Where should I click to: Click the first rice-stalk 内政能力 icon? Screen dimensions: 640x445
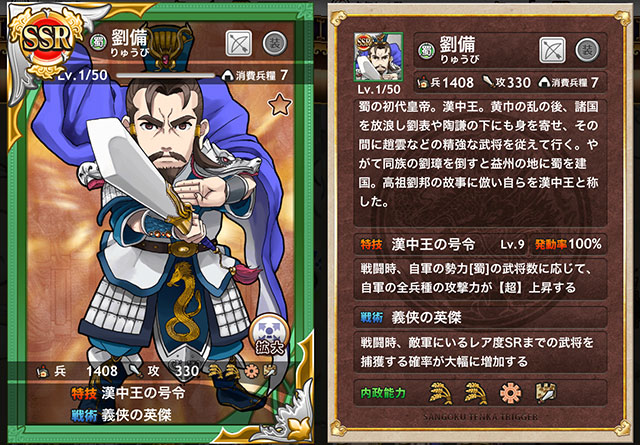441,393
